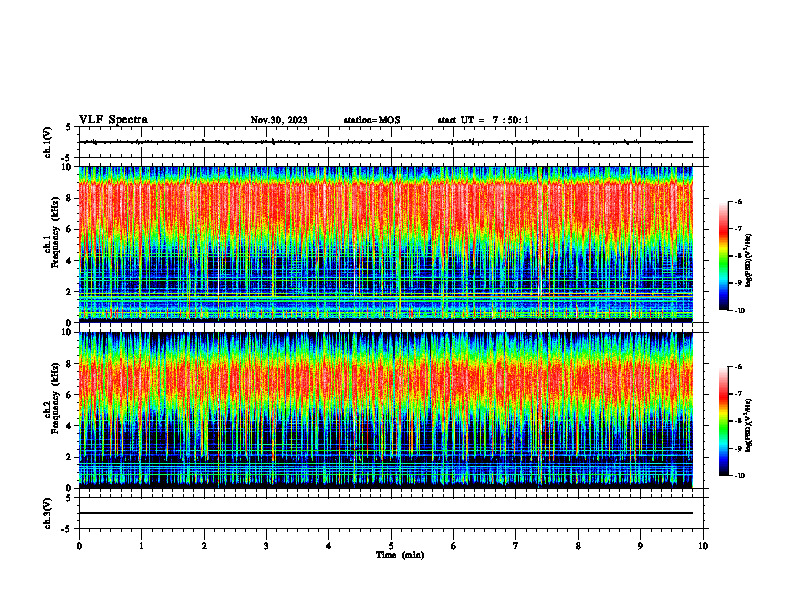Click the "-6" label on ch.1 colorbar

pyautogui.click(x=738, y=202)
